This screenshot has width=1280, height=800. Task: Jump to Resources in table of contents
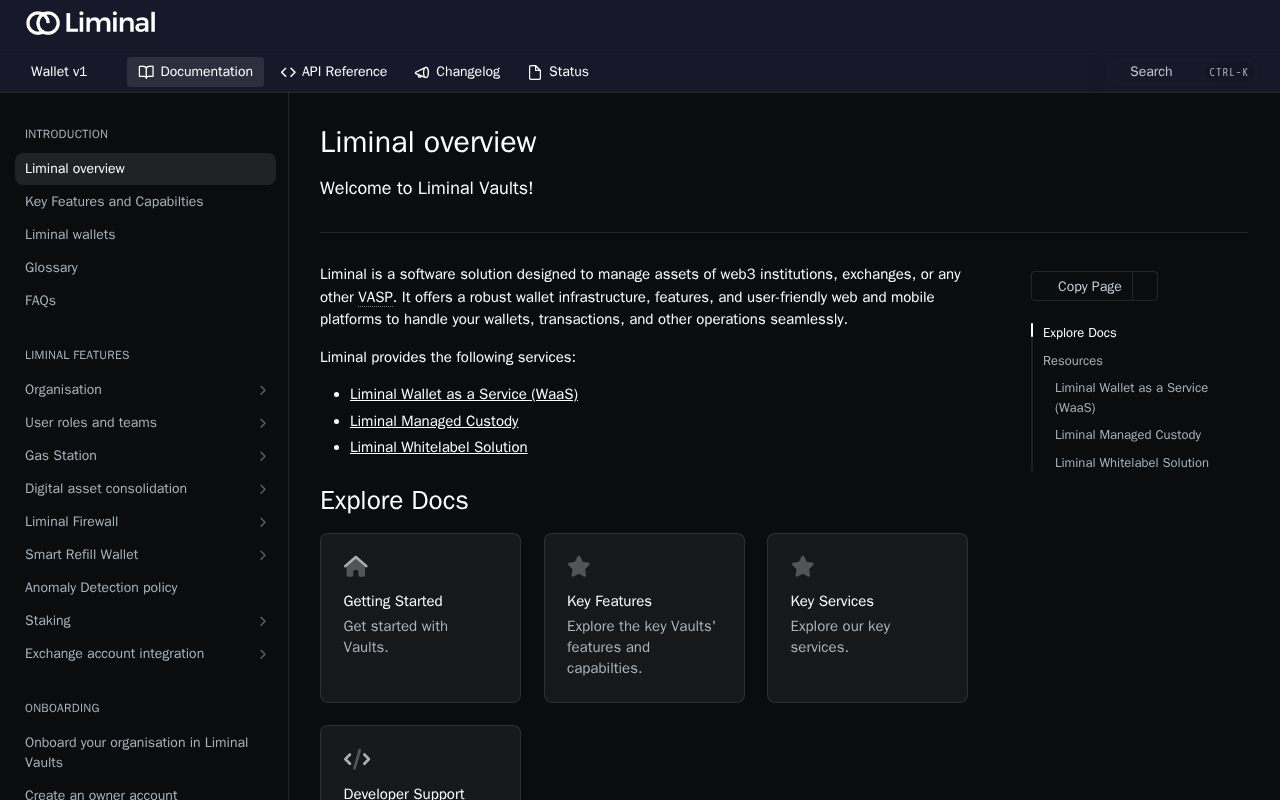pos(1073,361)
